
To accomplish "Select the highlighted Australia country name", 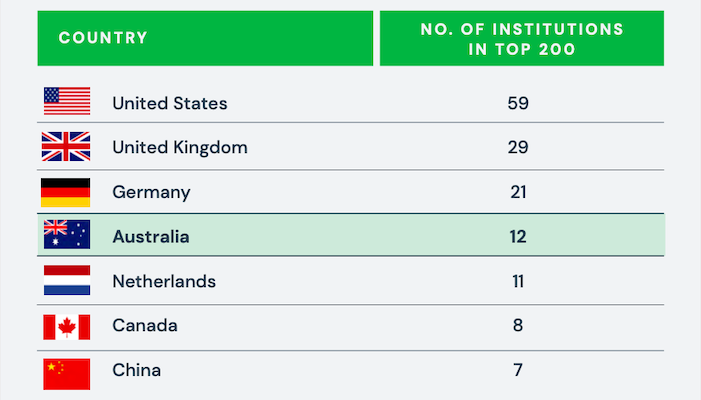I will 150,237.
